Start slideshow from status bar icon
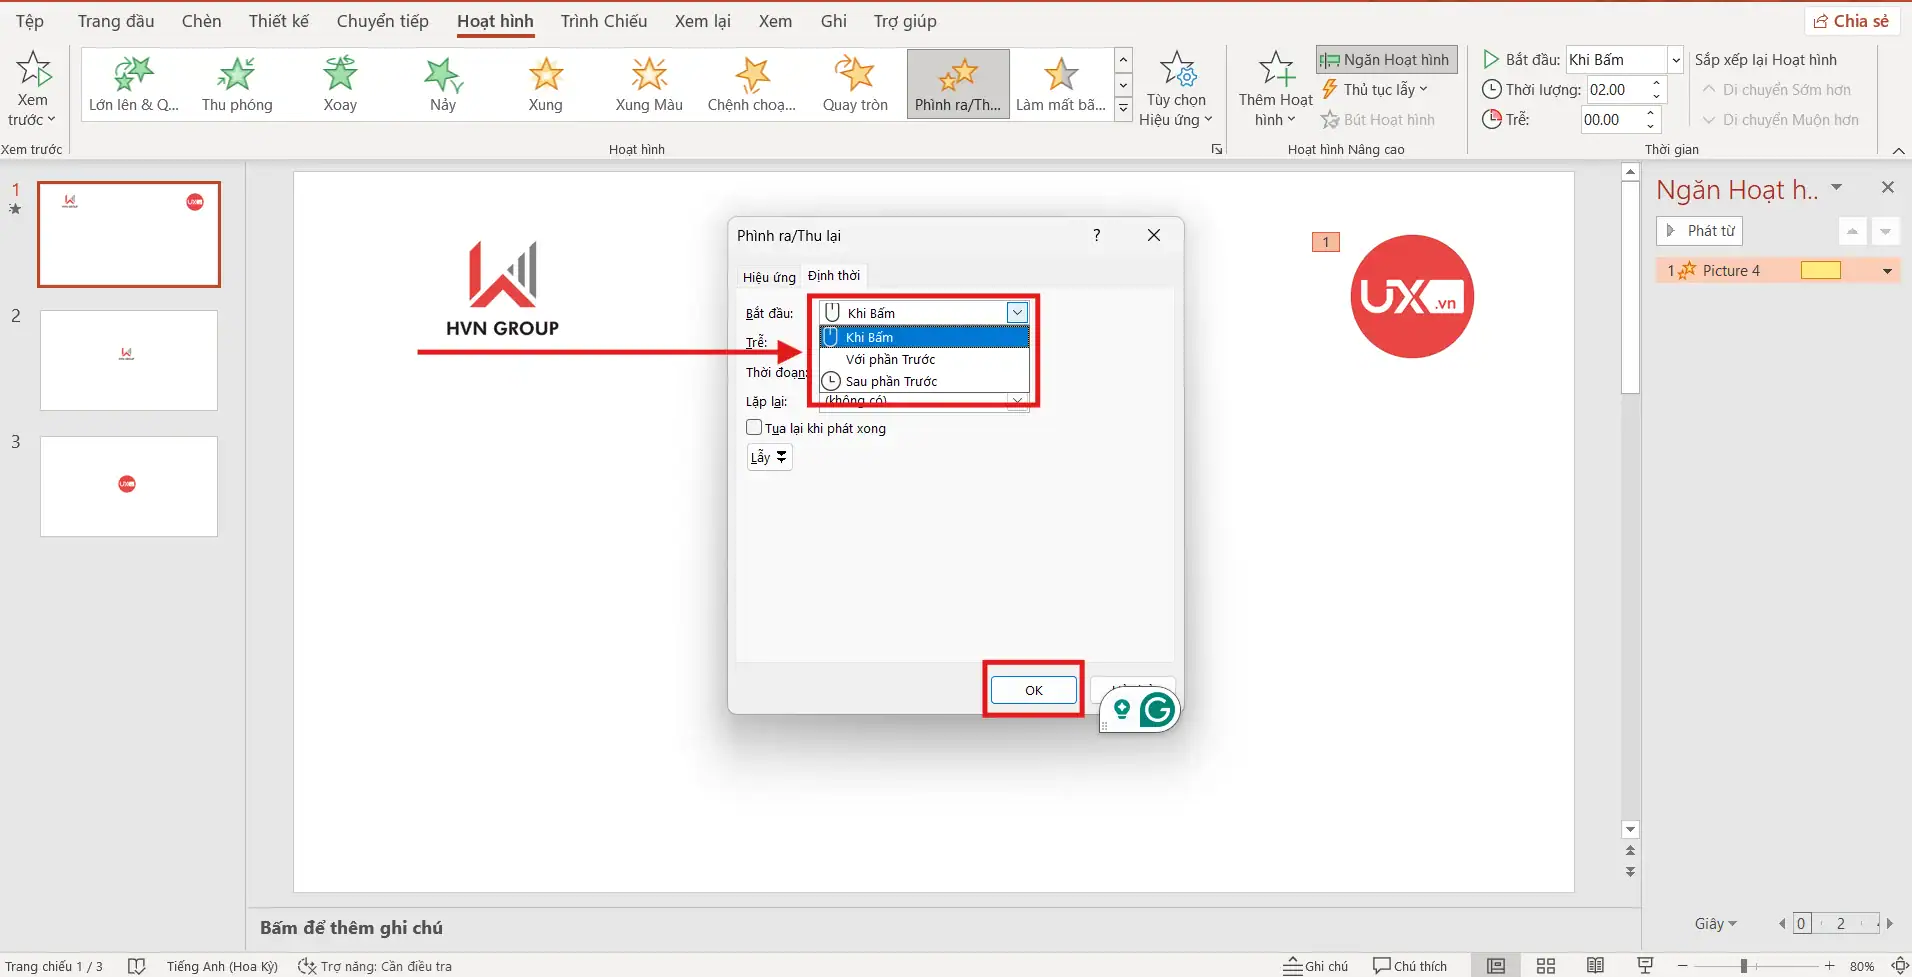Image resolution: width=1912 pixels, height=977 pixels. pyautogui.click(x=1645, y=965)
